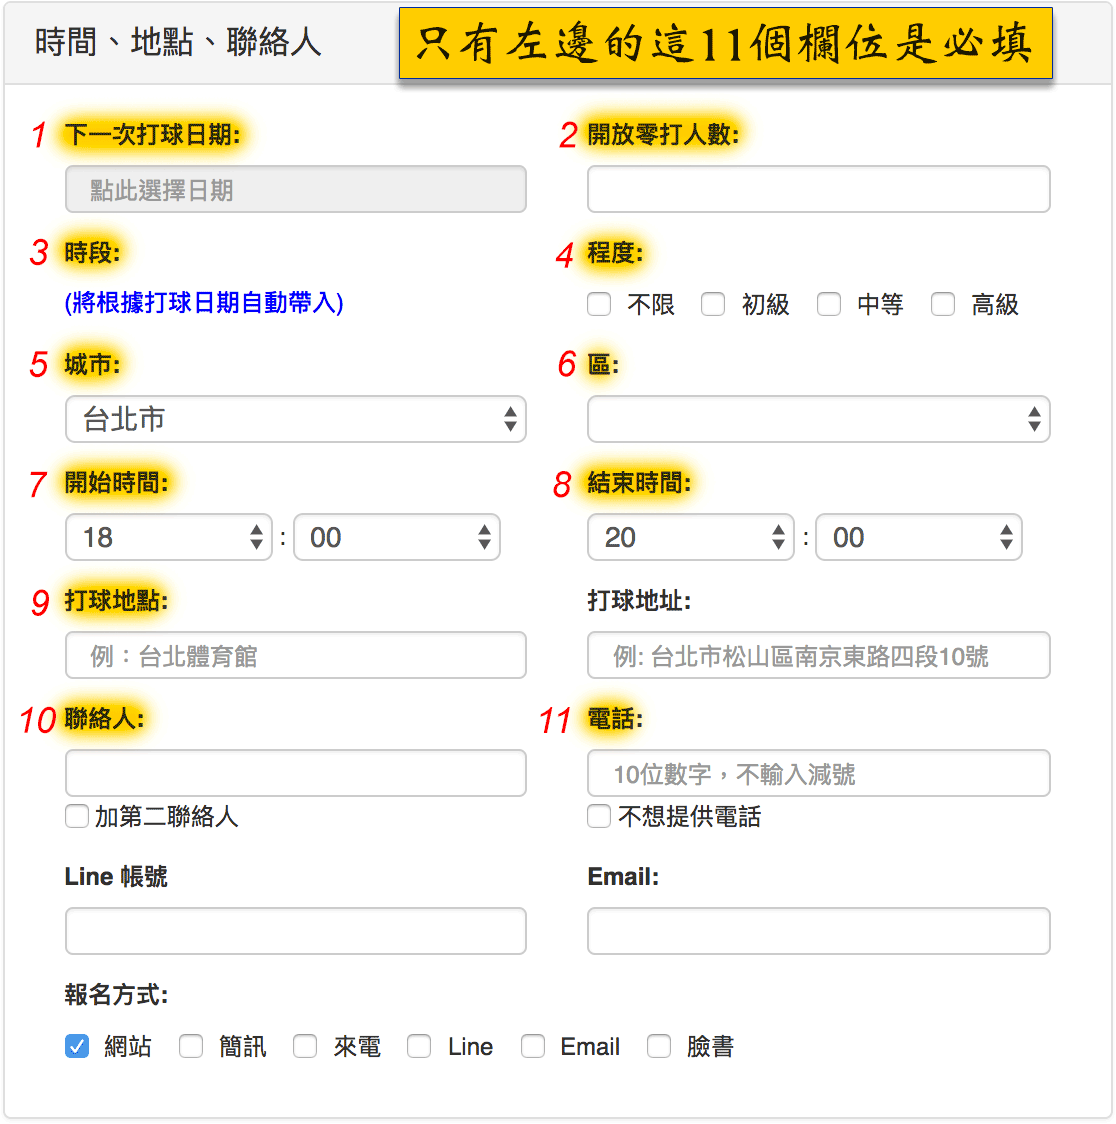Open the start time hour dropdown showing 18
The image size is (1116, 1124).
click(168, 537)
